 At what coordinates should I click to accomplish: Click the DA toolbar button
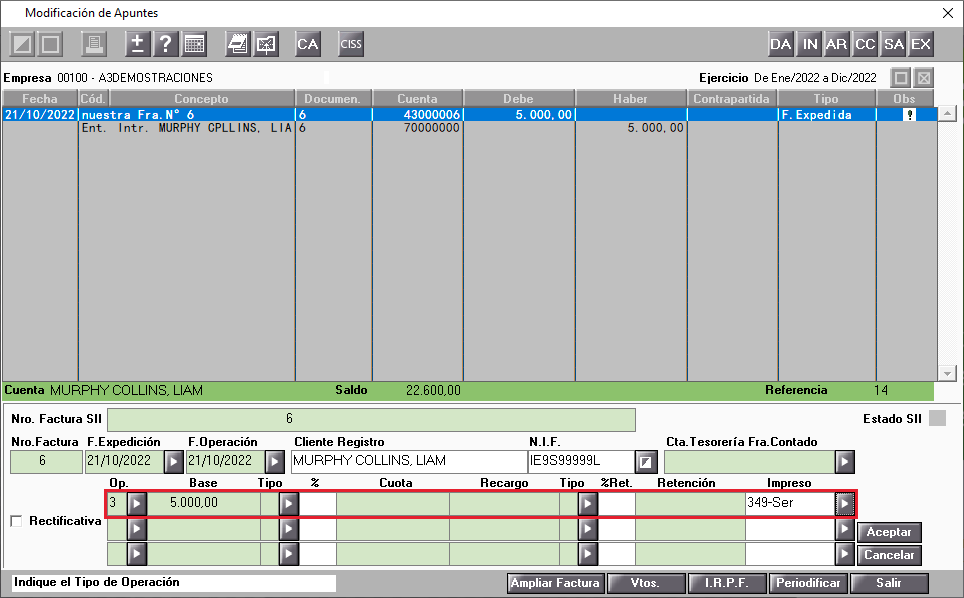pyautogui.click(x=780, y=44)
